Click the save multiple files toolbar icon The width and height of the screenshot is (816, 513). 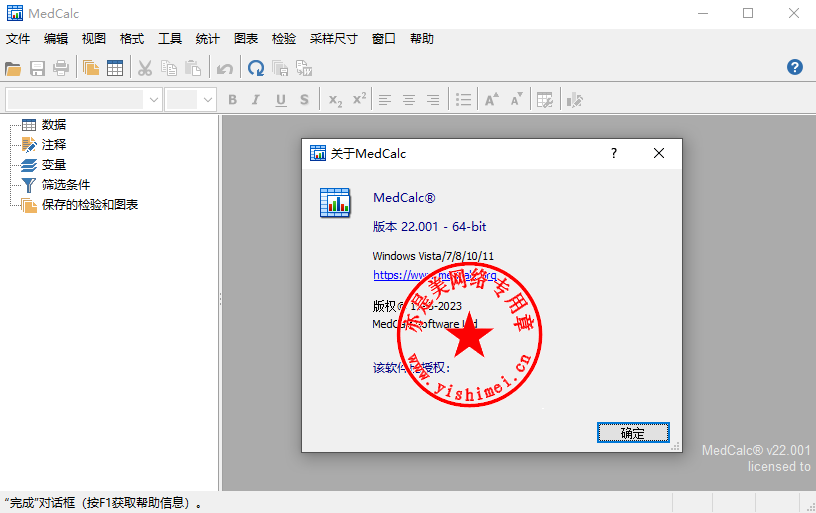280,68
